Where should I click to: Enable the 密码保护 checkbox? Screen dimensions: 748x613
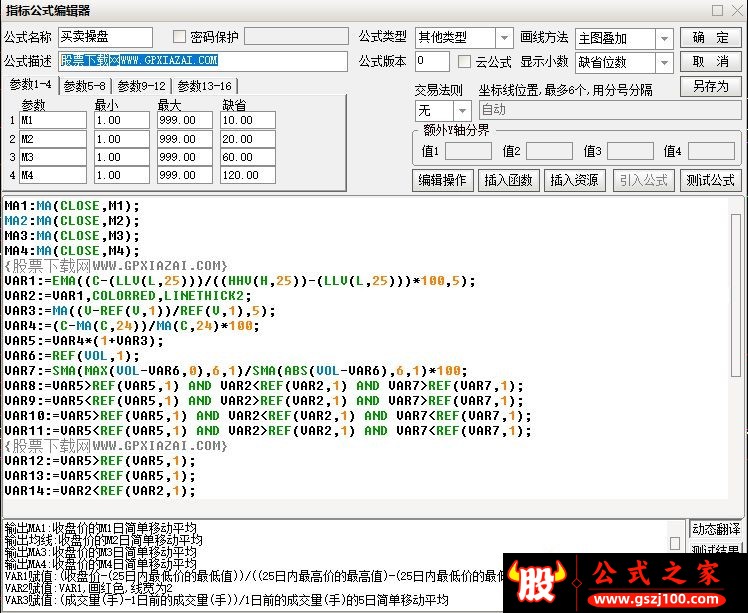point(180,38)
